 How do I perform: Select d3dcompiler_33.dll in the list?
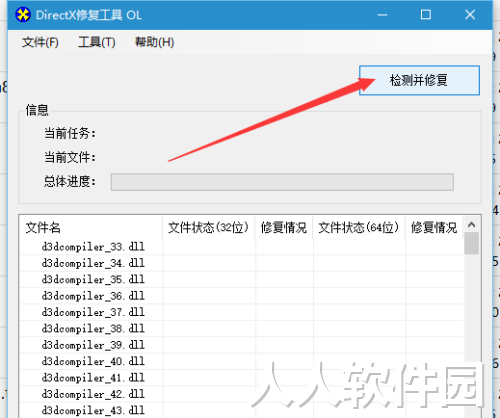click(93, 247)
